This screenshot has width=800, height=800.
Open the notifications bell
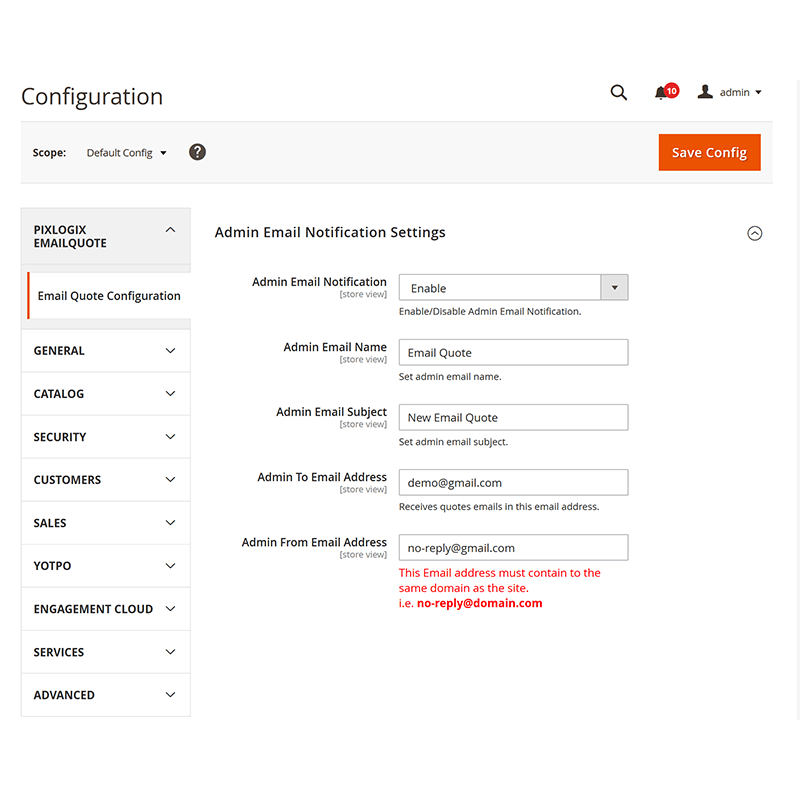click(662, 92)
